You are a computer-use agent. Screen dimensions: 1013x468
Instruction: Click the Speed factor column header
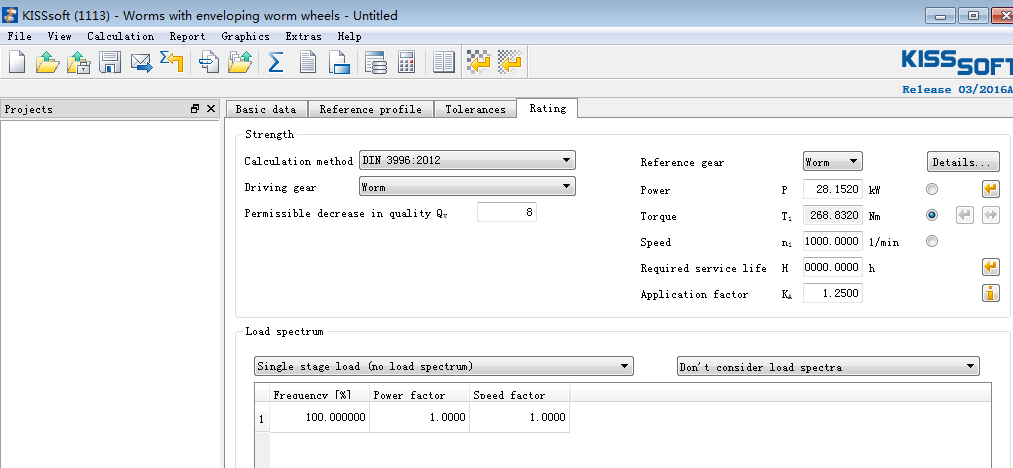point(519,394)
